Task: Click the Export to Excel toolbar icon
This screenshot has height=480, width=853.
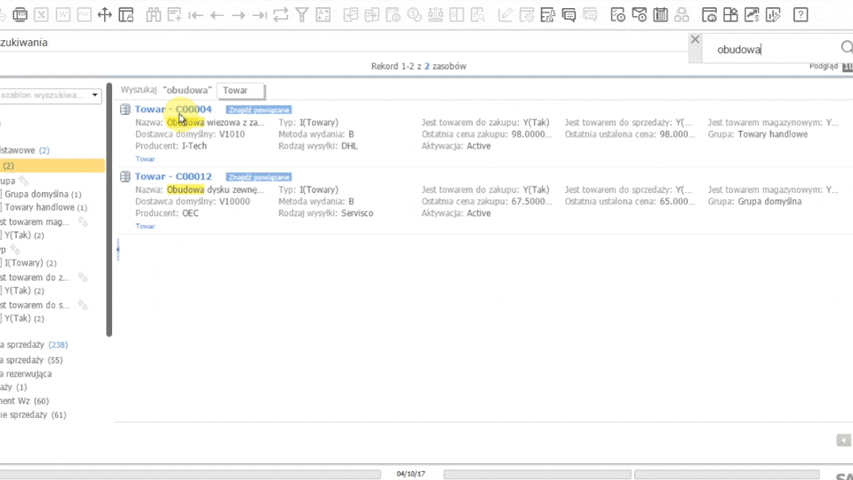Action: click(x=41, y=15)
